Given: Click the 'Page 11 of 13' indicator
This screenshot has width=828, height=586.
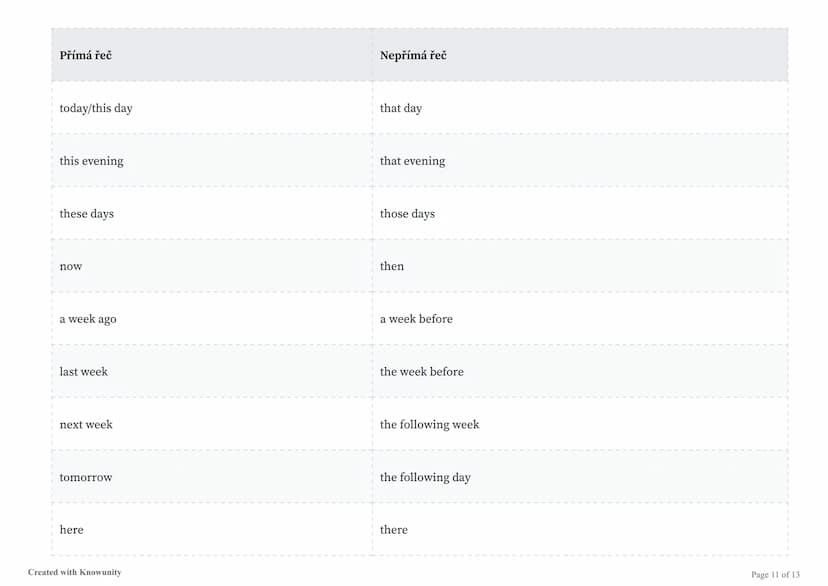Looking at the screenshot, I should coord(775,574).
